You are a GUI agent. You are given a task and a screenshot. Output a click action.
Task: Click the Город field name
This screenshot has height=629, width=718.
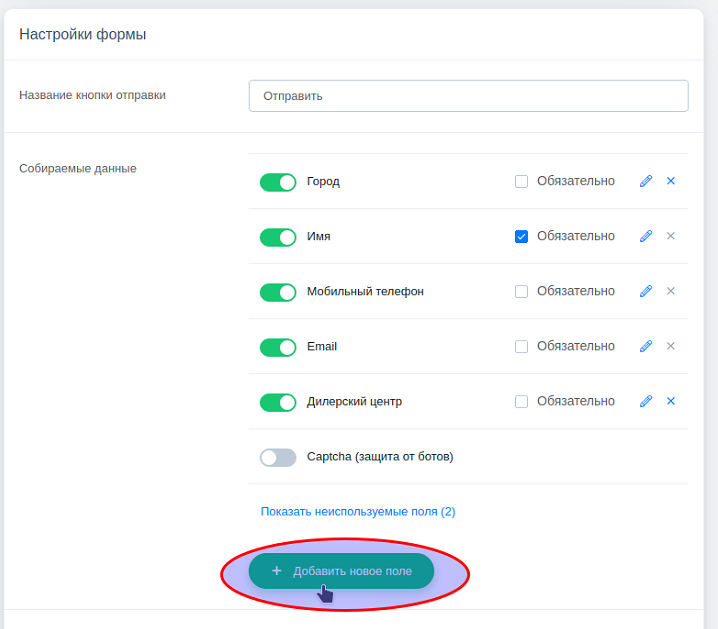(x=323, y=182)
